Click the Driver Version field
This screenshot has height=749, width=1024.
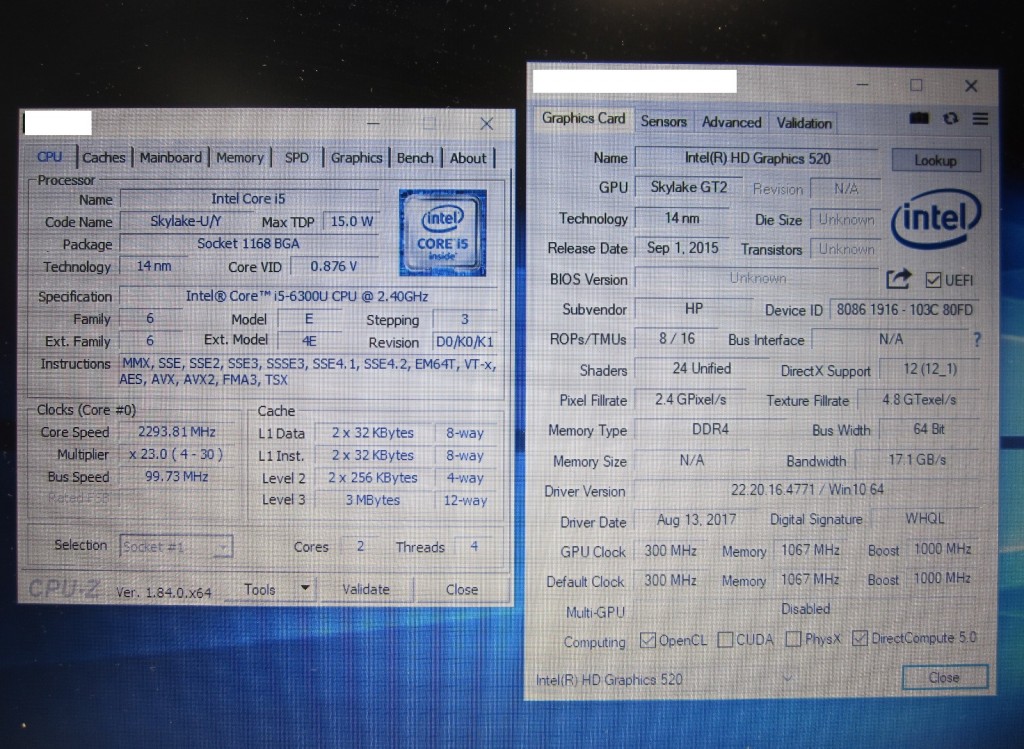click(807, 490)
